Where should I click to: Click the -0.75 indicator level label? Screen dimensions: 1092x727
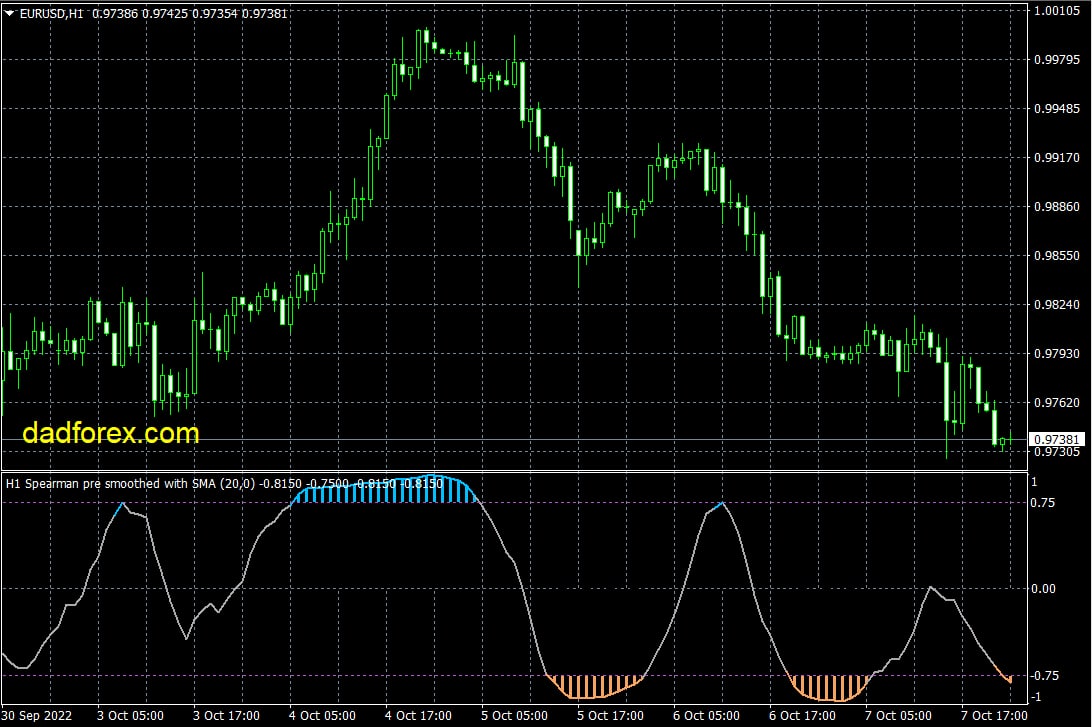click(1045, 675)
